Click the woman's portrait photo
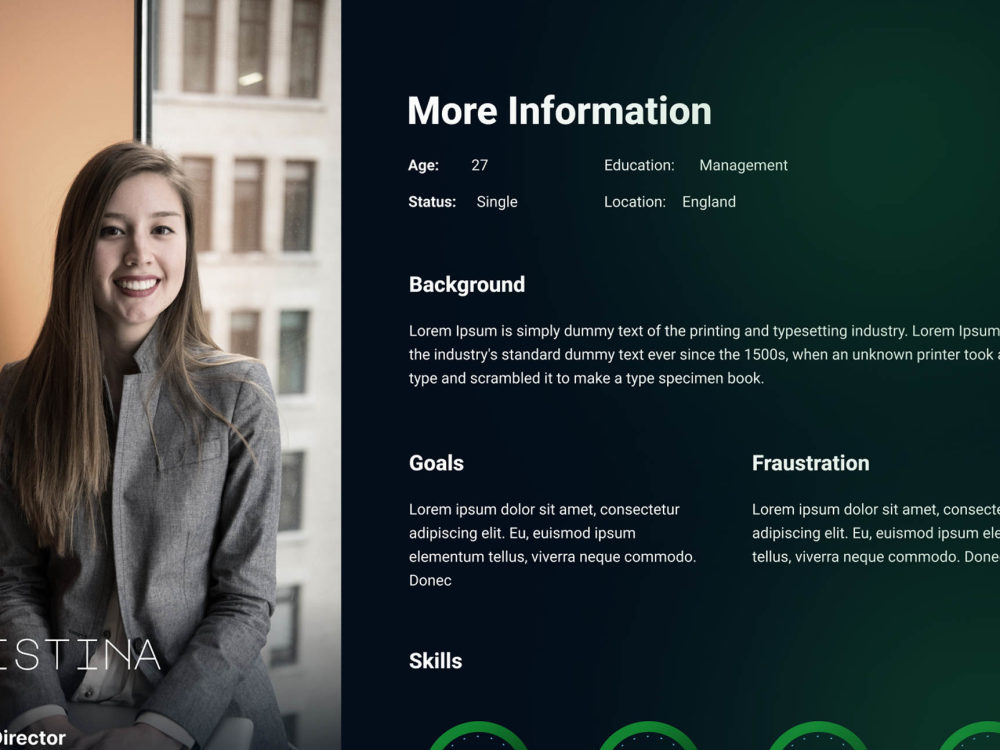1000x750 pixels. [170, 375]
